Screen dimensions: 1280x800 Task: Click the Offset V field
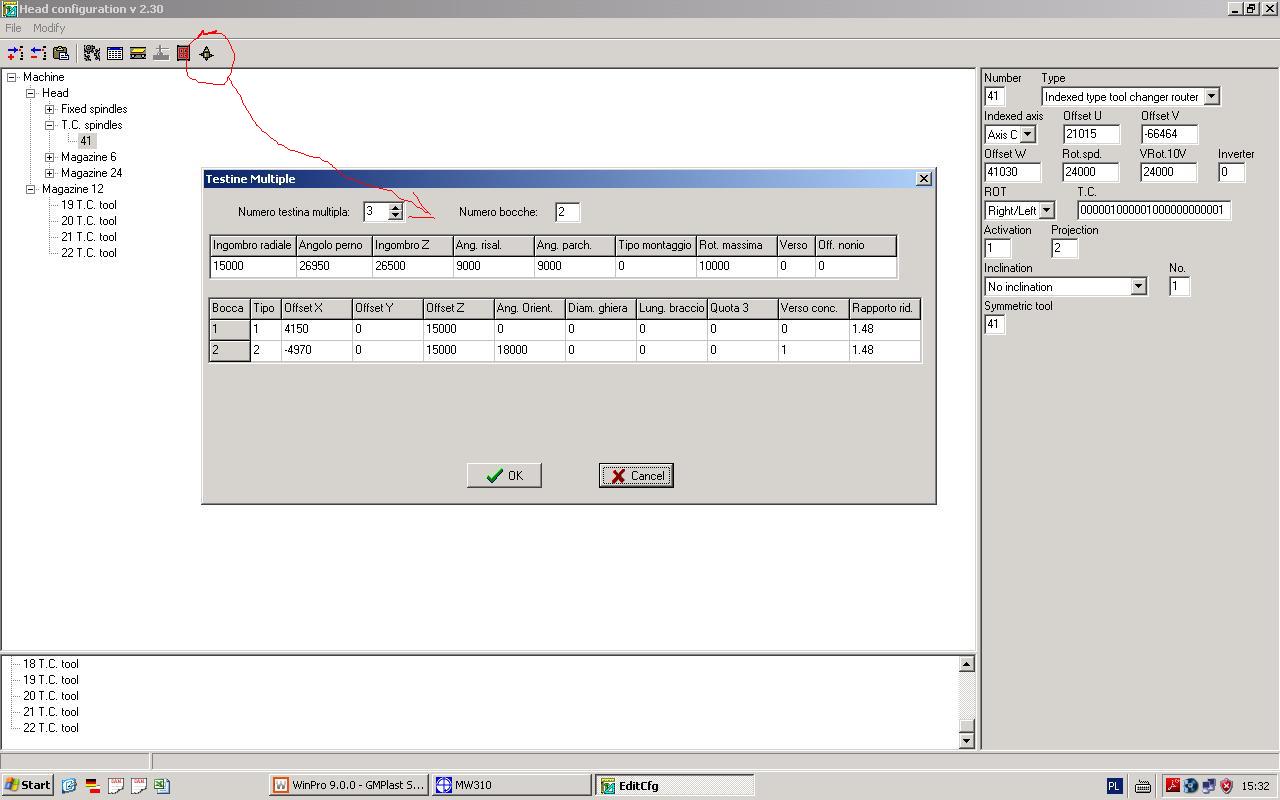(1169, 134)
